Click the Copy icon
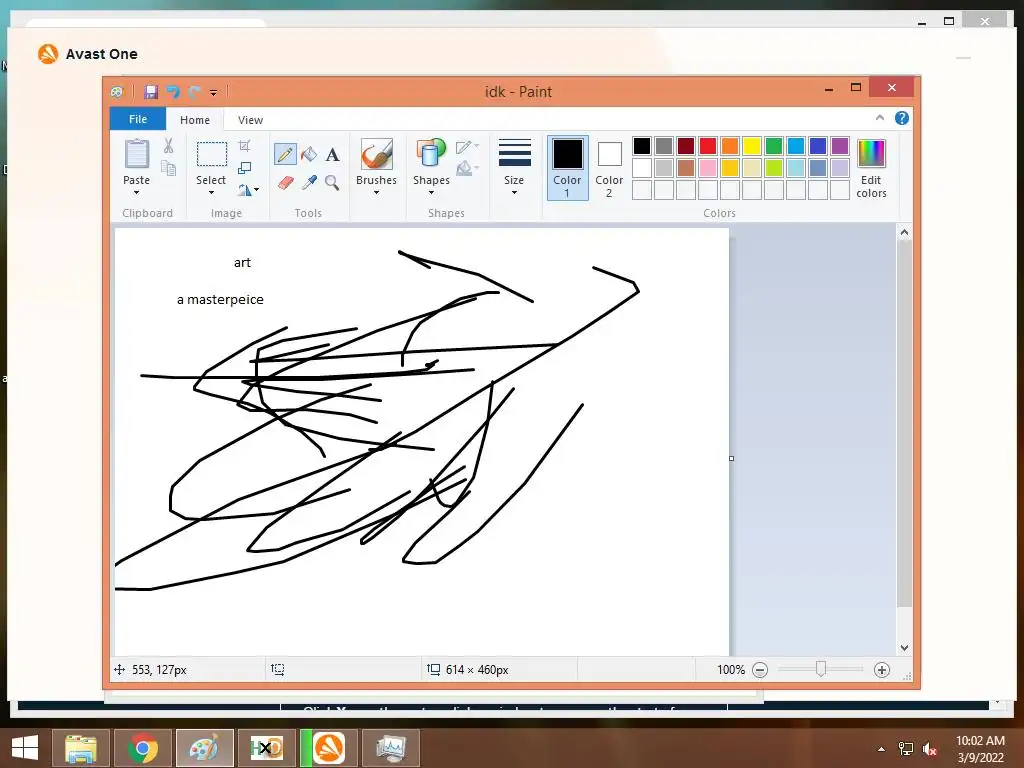Viewport: 1024px width, 768px height. click(x=168, y=168)
